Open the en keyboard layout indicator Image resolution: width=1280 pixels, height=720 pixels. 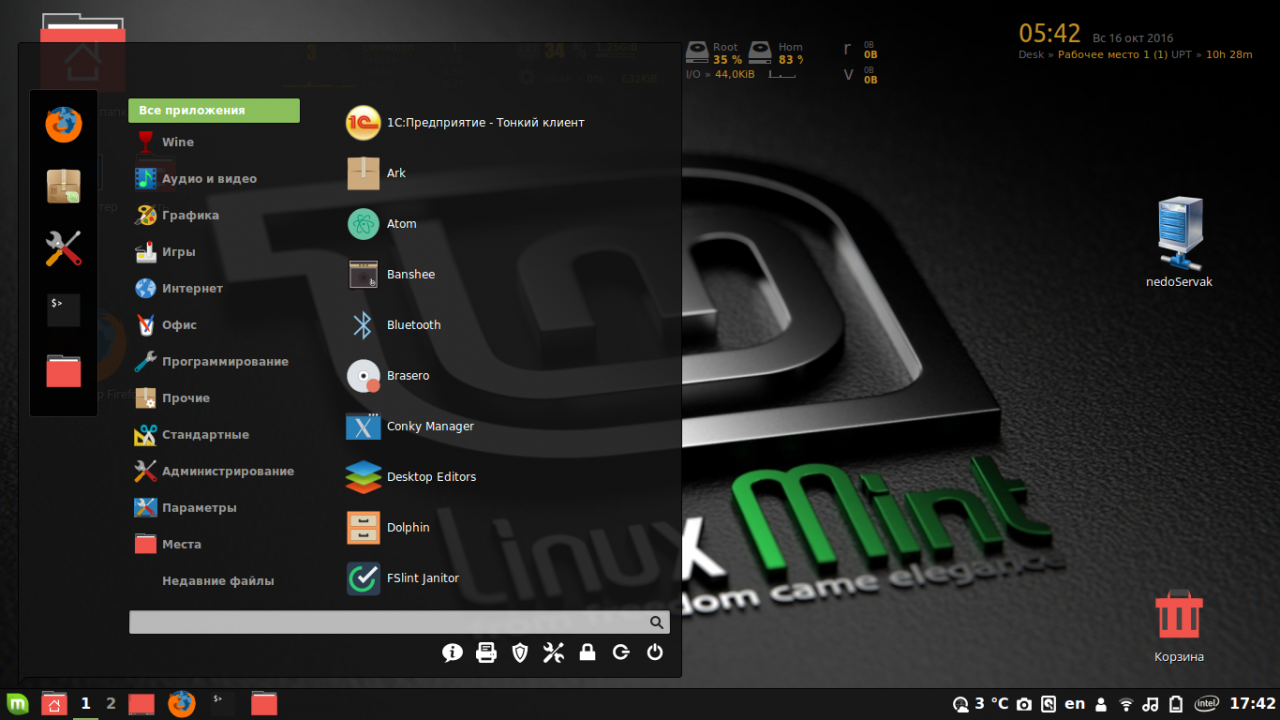click(x=1075, y=704)
